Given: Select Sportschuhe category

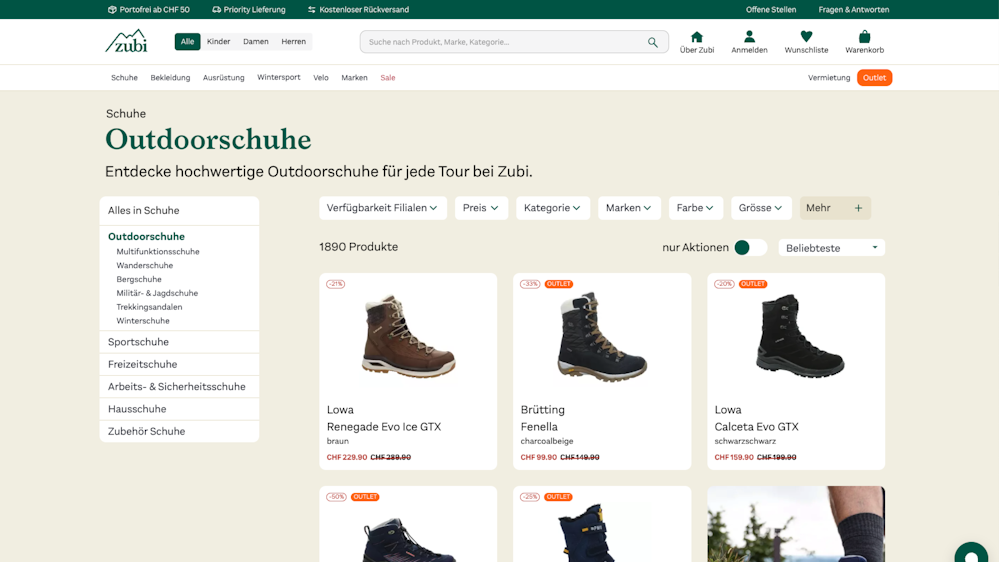Looking at the screenshot, I should (x=179, y=342).
